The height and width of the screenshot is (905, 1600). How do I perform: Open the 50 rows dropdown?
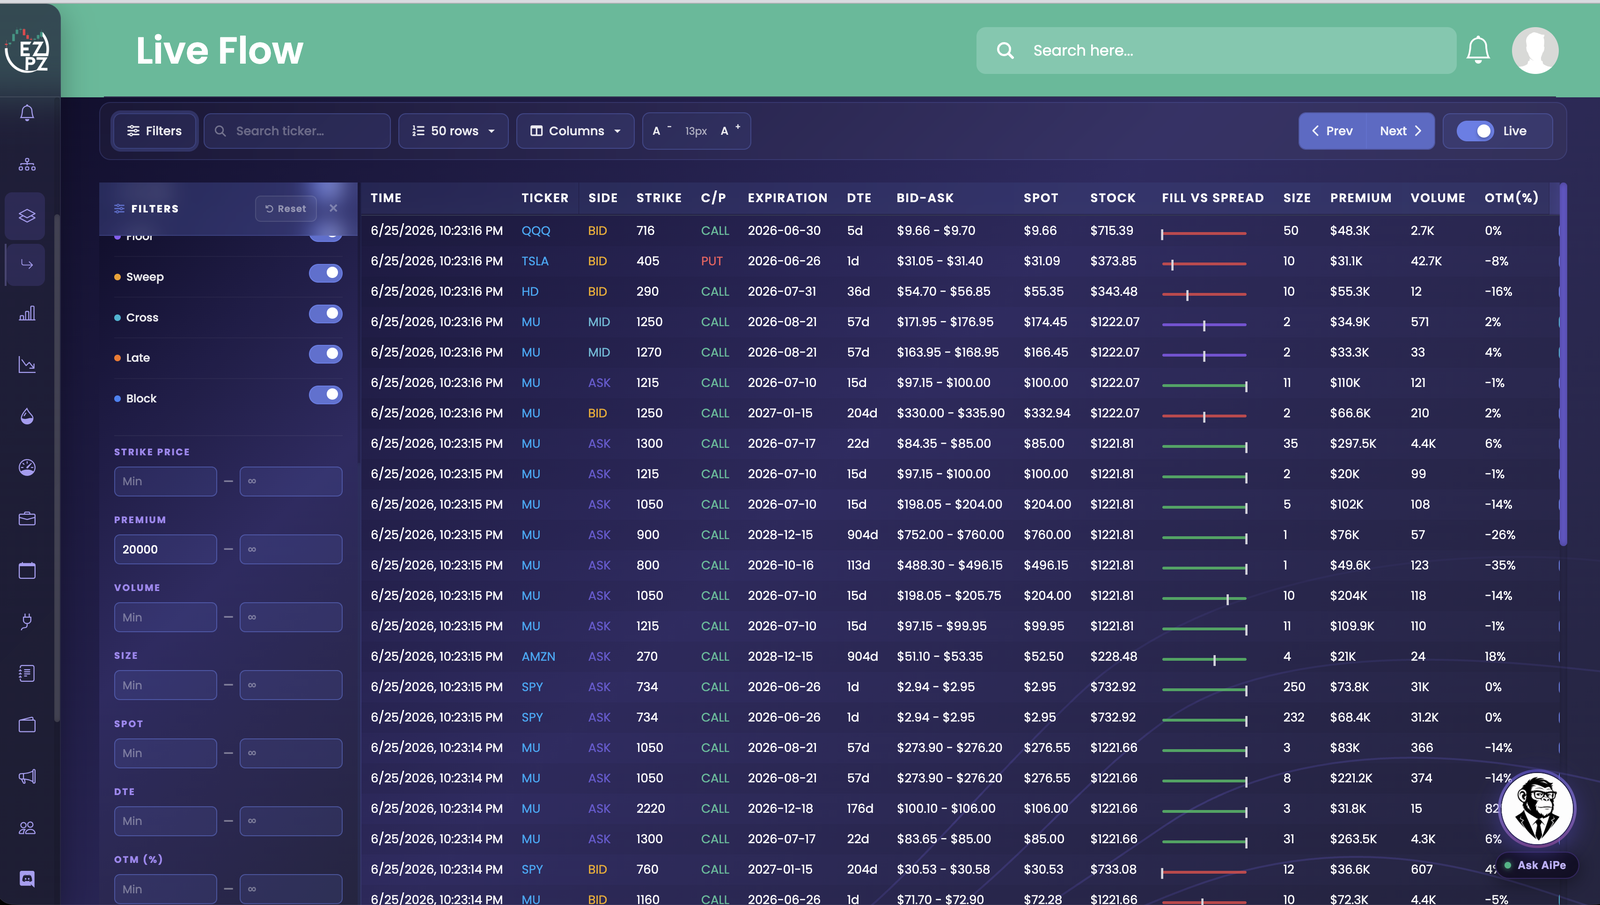[454, 131]
